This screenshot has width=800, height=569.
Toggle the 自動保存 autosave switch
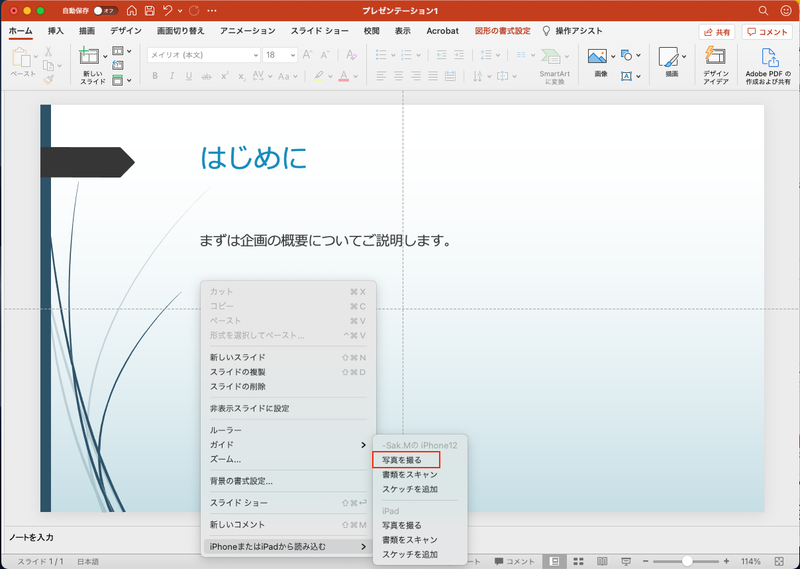coord(104,10)
